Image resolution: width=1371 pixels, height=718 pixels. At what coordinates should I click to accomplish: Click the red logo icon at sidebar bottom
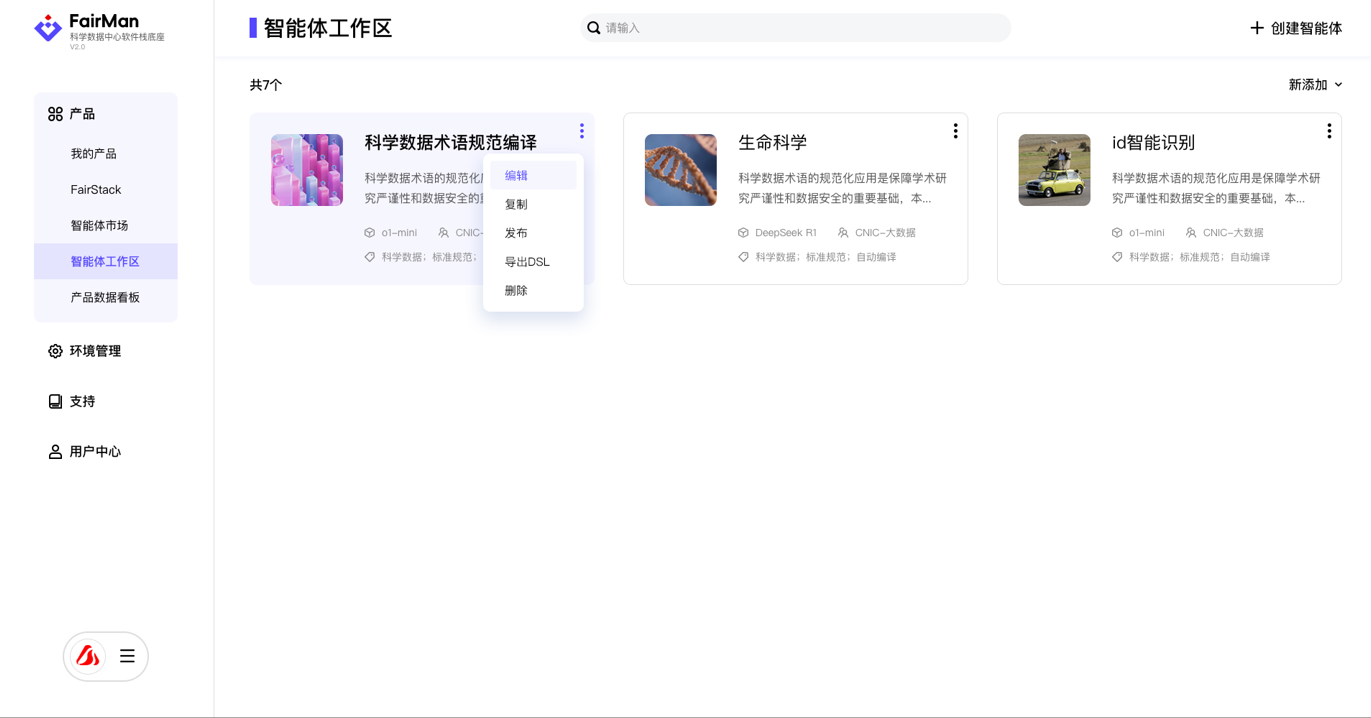point(88,656)
